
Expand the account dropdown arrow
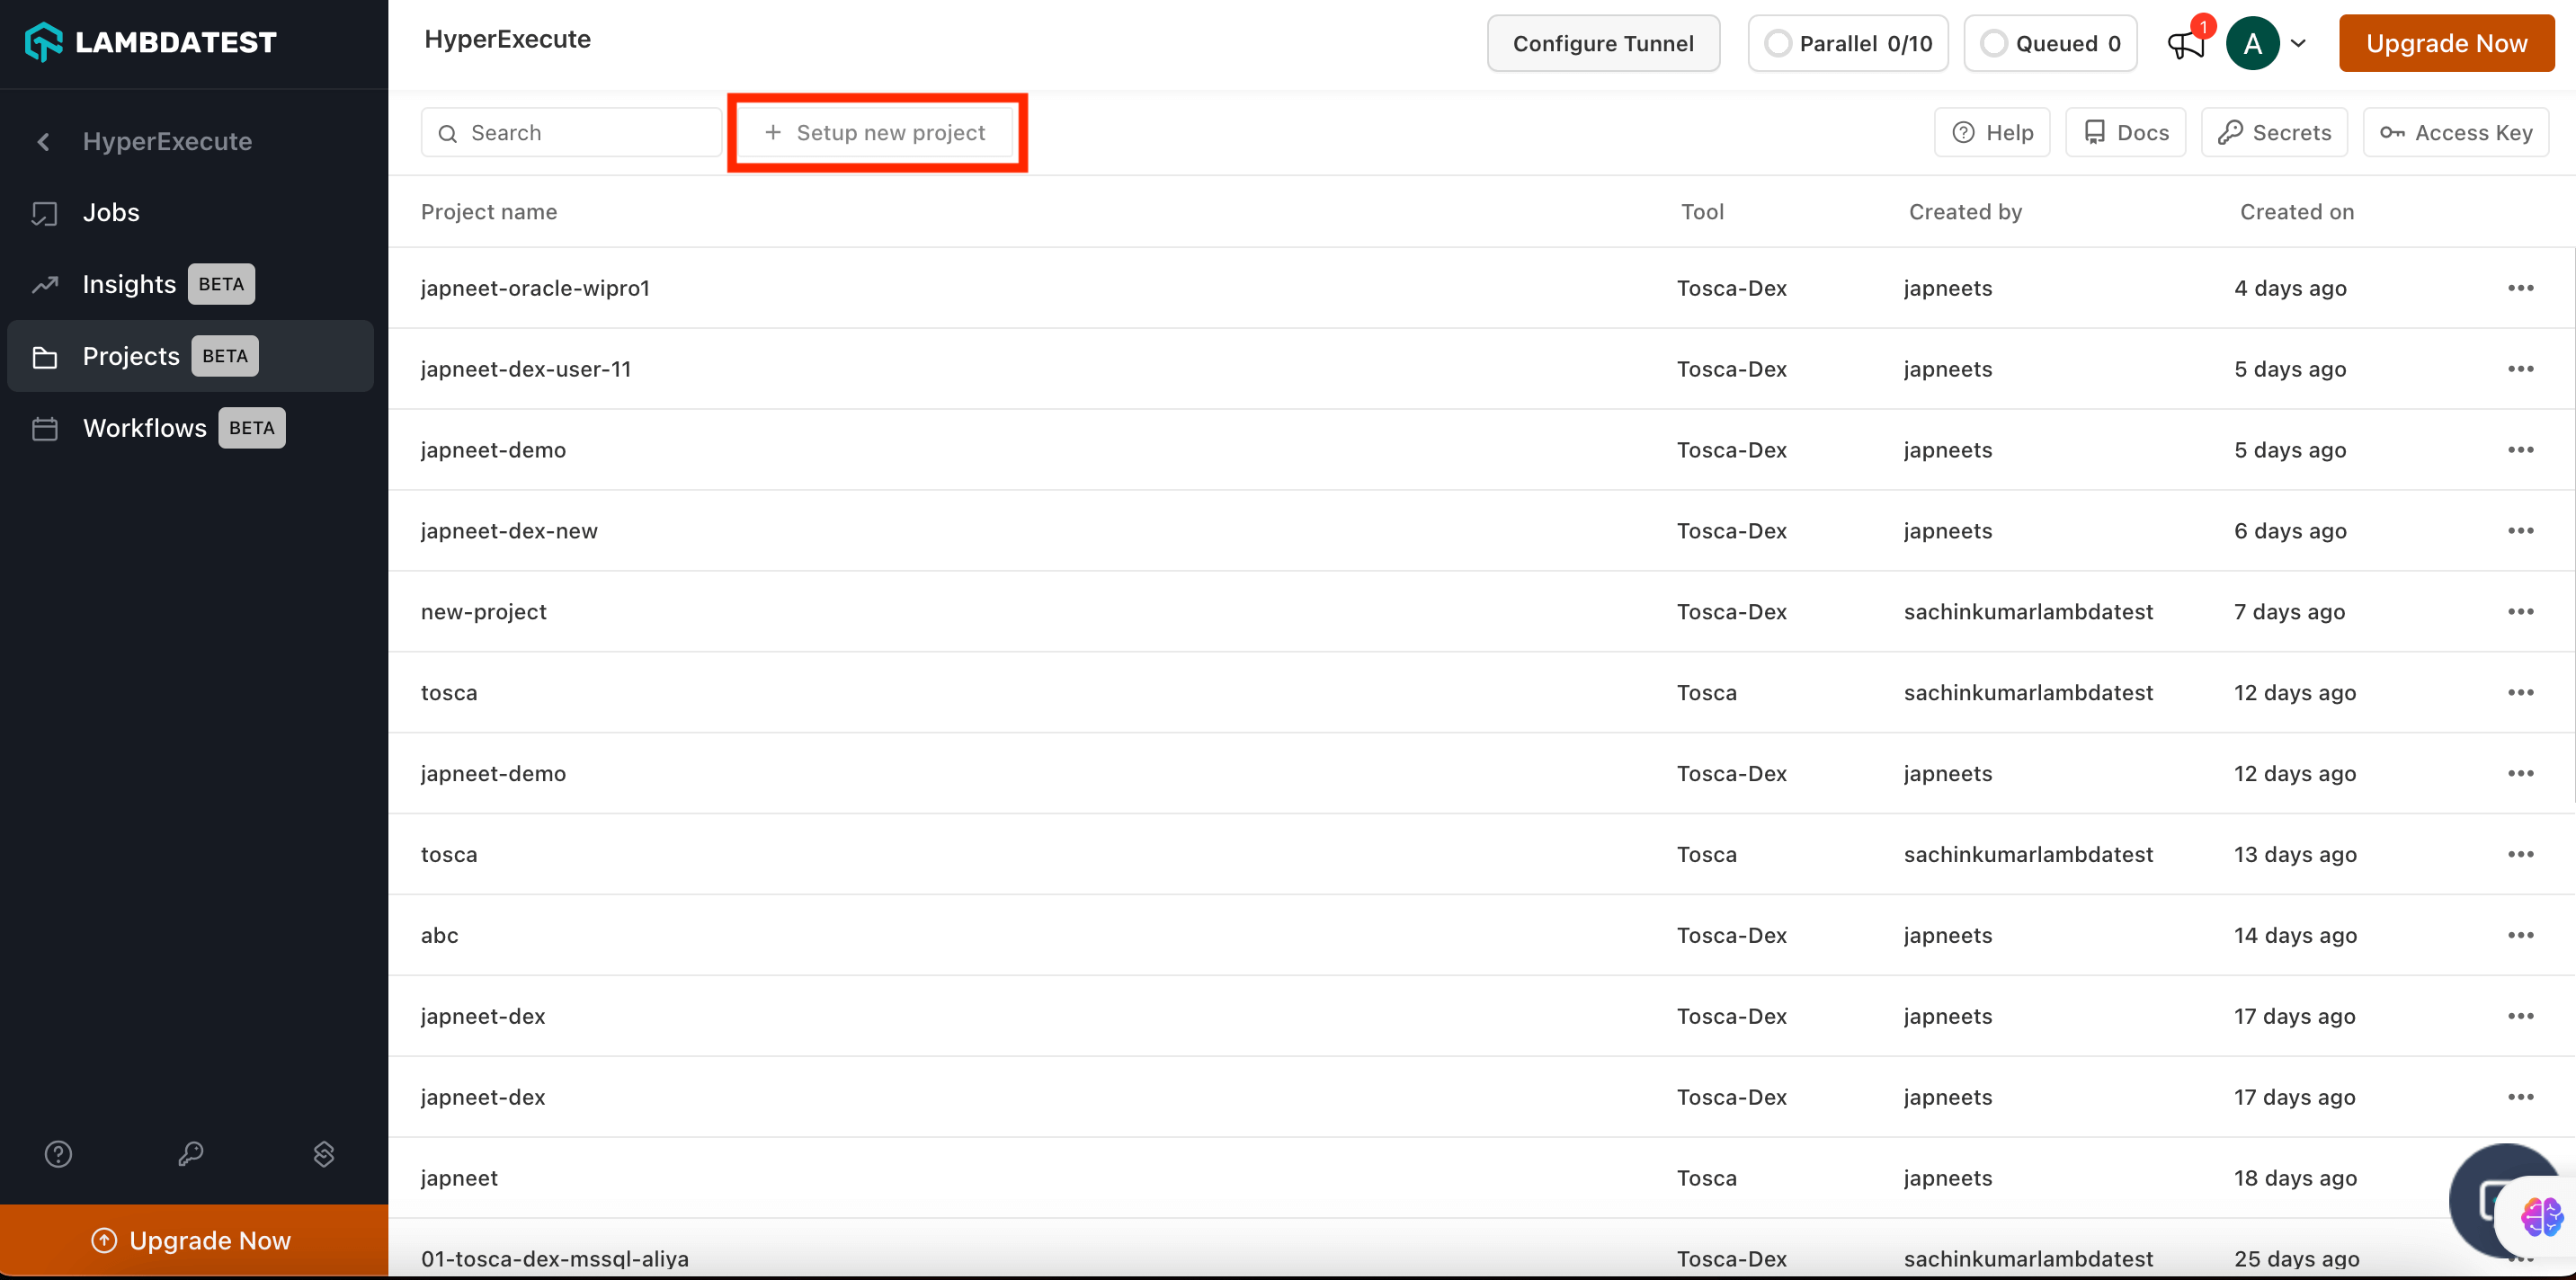[2299, 44]
